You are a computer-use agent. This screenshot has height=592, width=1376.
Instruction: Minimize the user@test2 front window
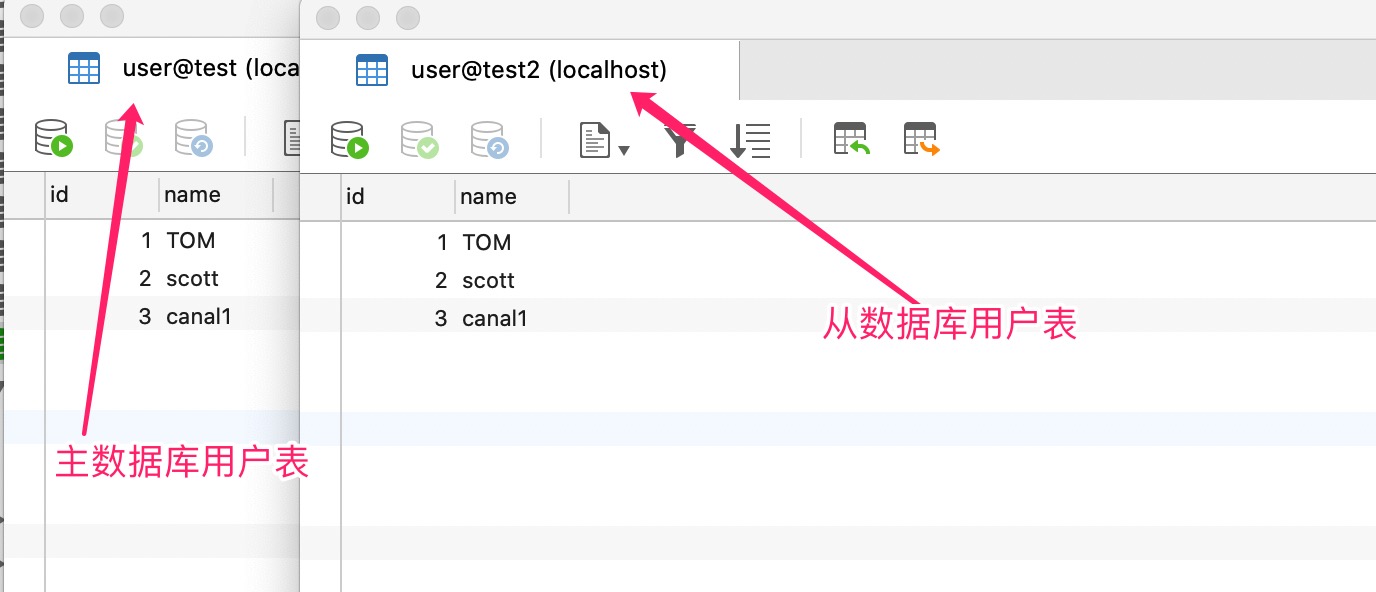click(368, 18)
